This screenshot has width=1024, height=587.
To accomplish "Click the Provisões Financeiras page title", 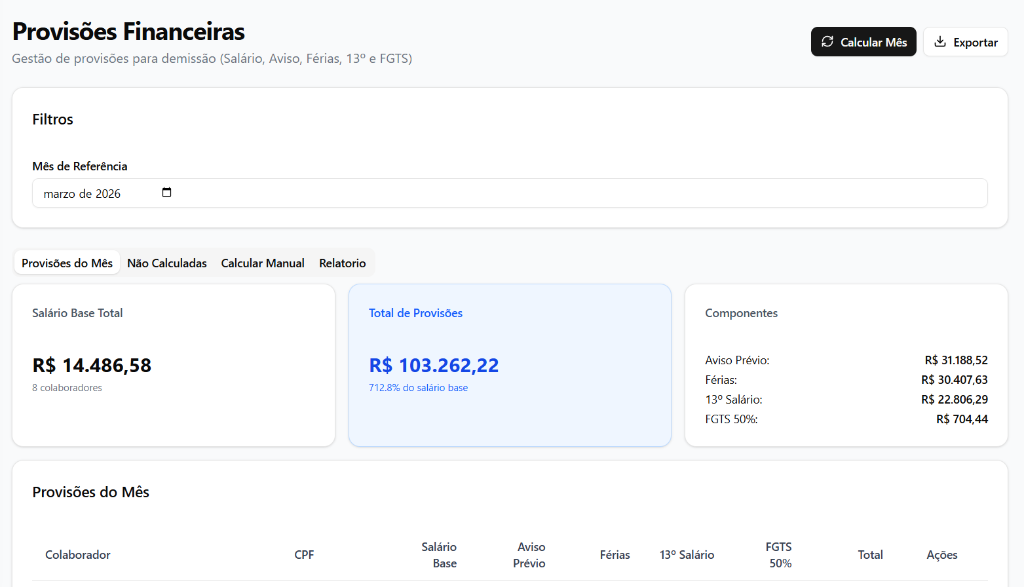I will 129,31.
